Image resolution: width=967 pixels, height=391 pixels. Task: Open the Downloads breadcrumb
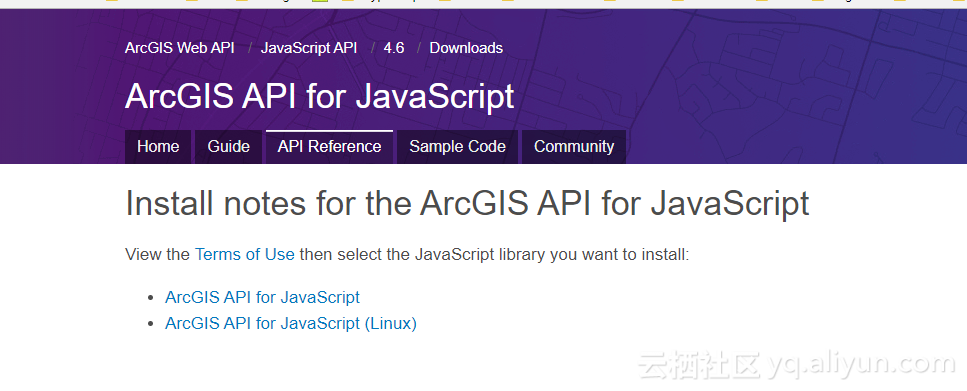pyautogui.click(x=466, y=48)
